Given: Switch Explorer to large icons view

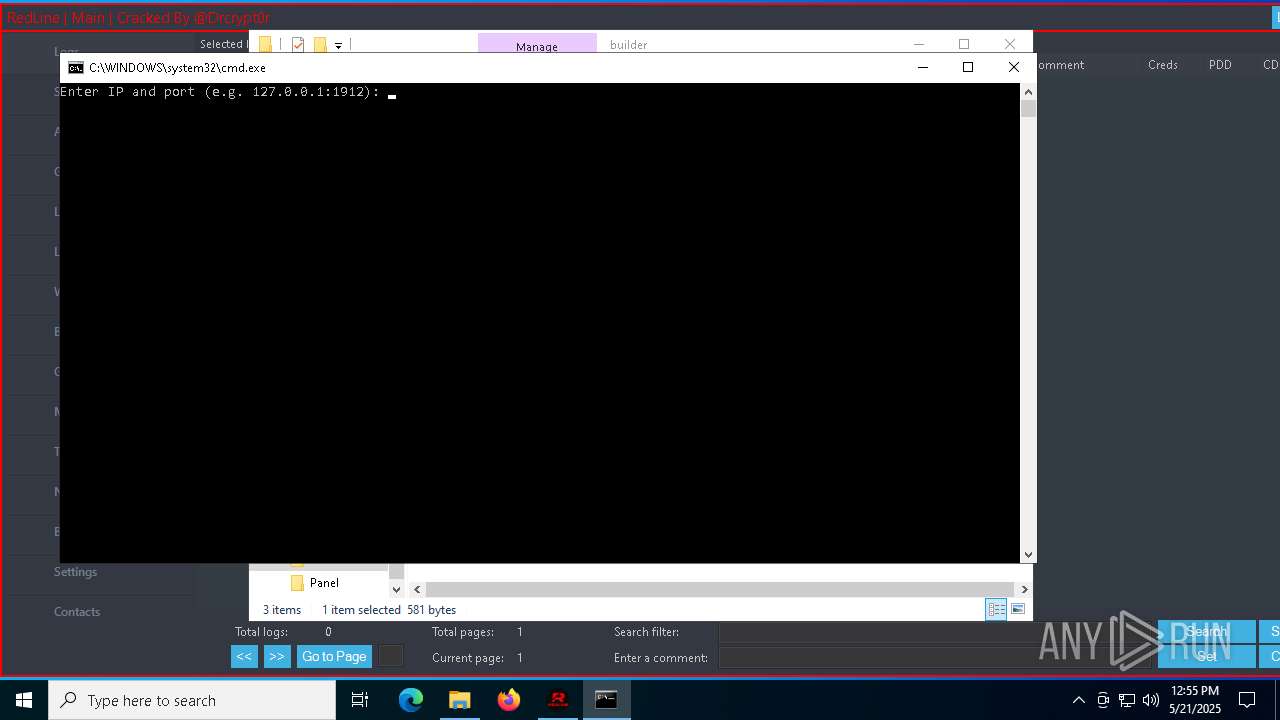Looking at the screenshot, I should click(x=1018, y=609).
